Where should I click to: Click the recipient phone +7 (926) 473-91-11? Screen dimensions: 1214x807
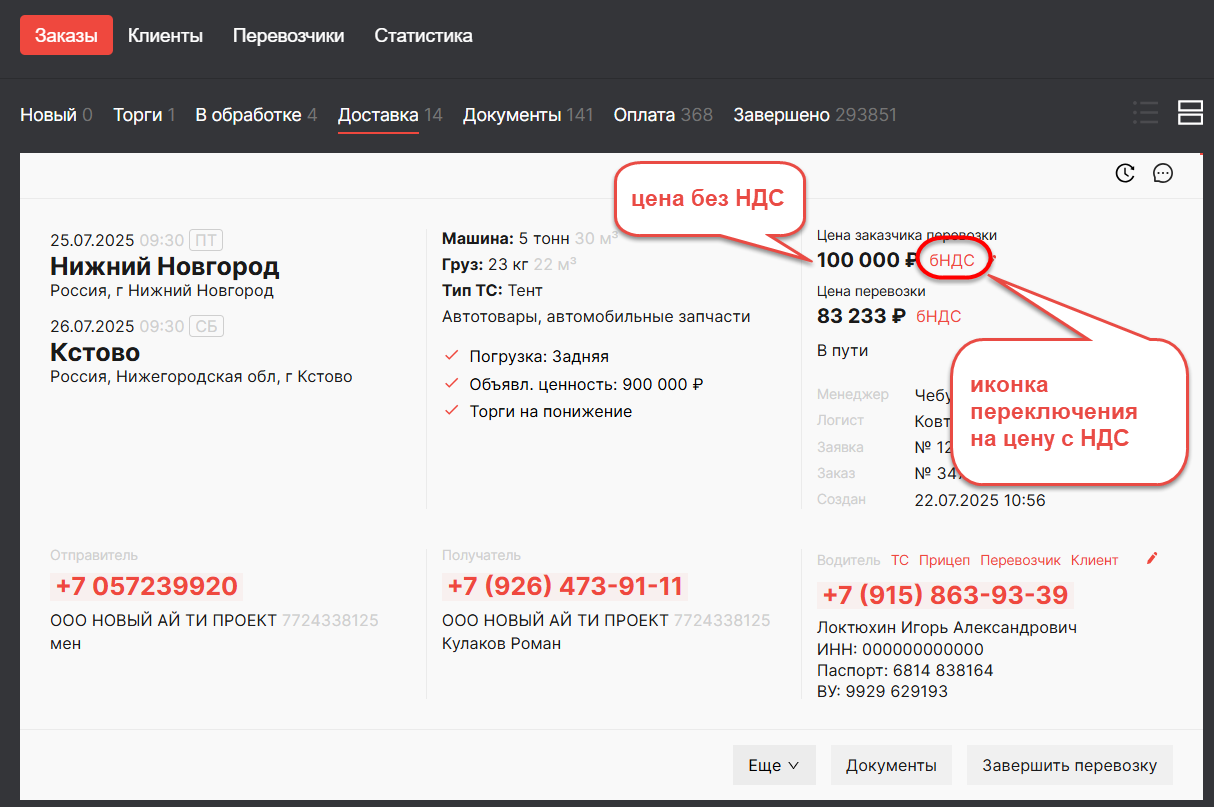click(x=565, y=586)
